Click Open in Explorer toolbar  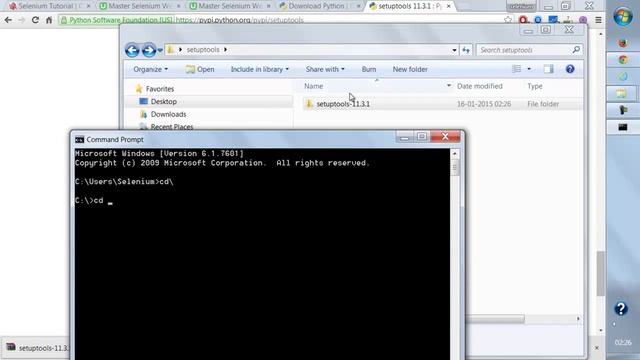(x=200, y=69)
